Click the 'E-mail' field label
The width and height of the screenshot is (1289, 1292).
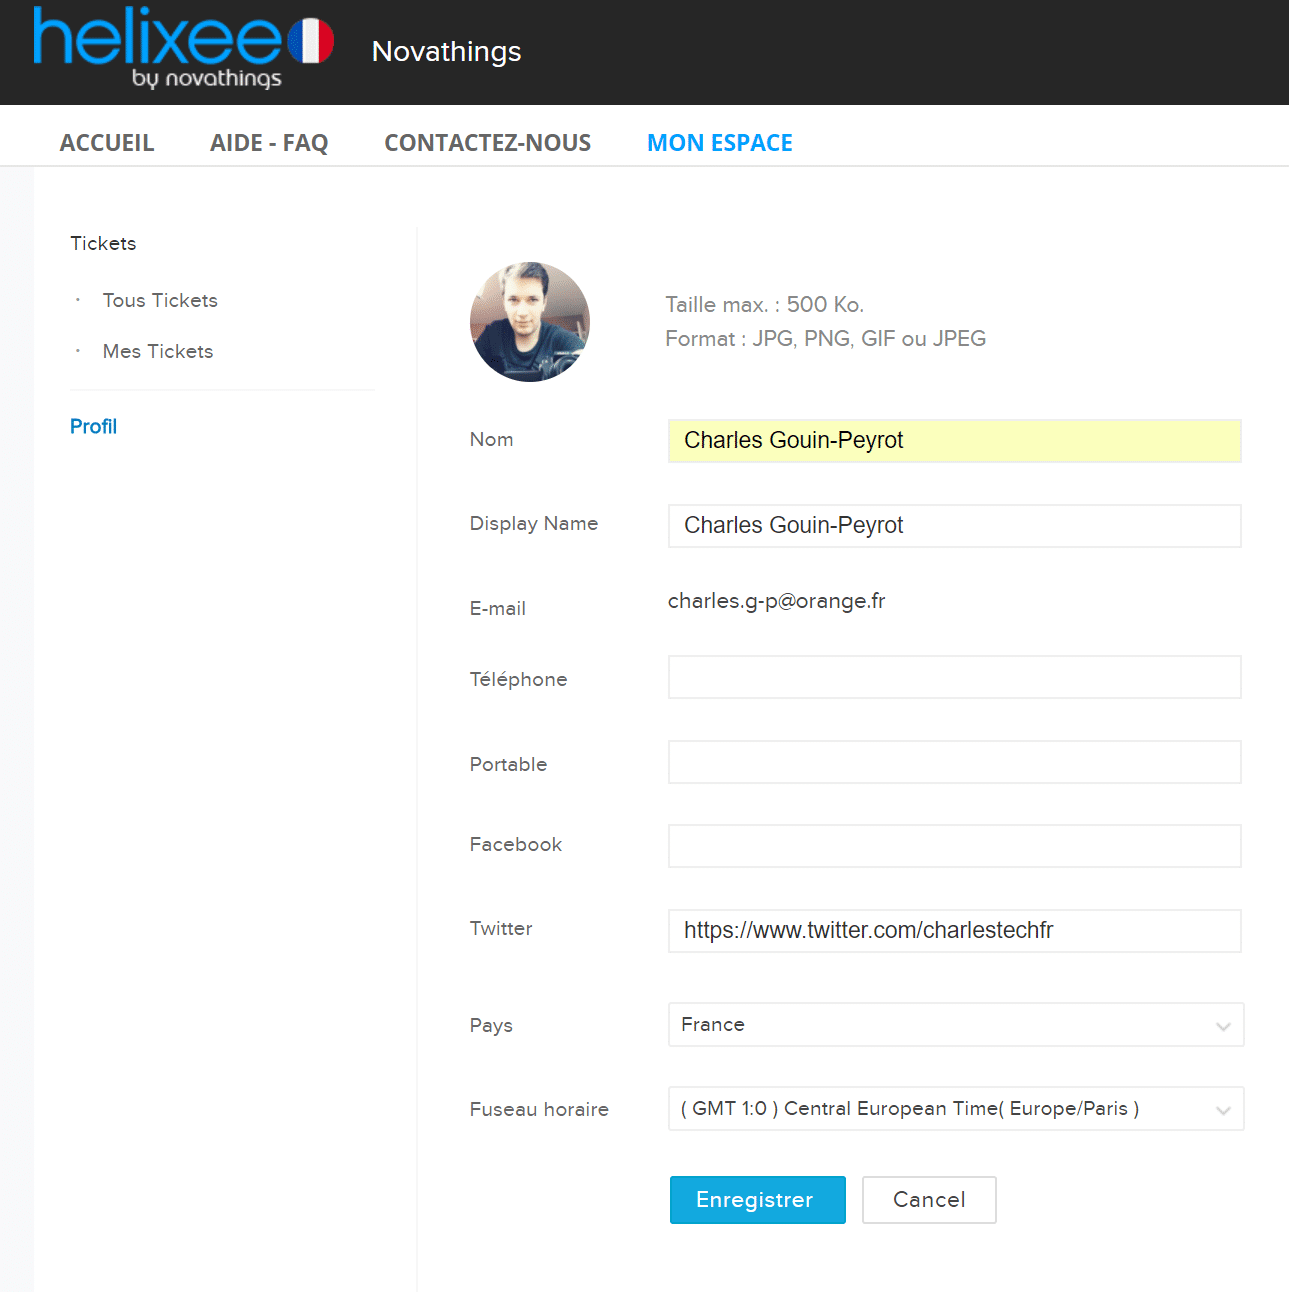(498, 608)
